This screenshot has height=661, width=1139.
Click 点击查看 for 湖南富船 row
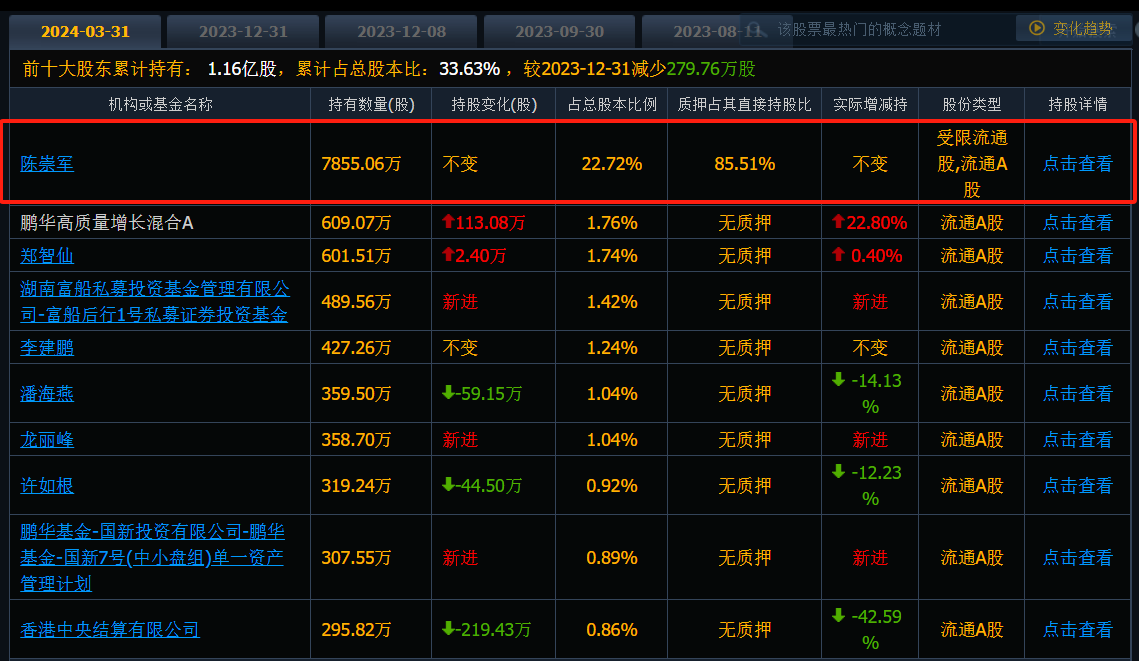pos(1077,301)
